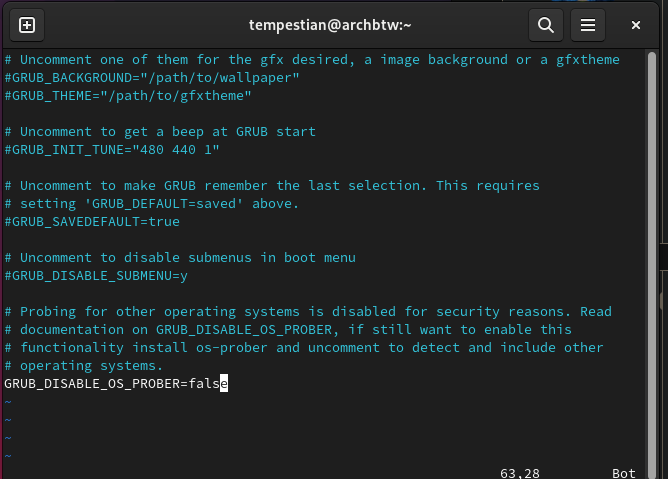Close the terminal window
The width and height of the screenshot is (668, 479).
[x=636, y=25]
